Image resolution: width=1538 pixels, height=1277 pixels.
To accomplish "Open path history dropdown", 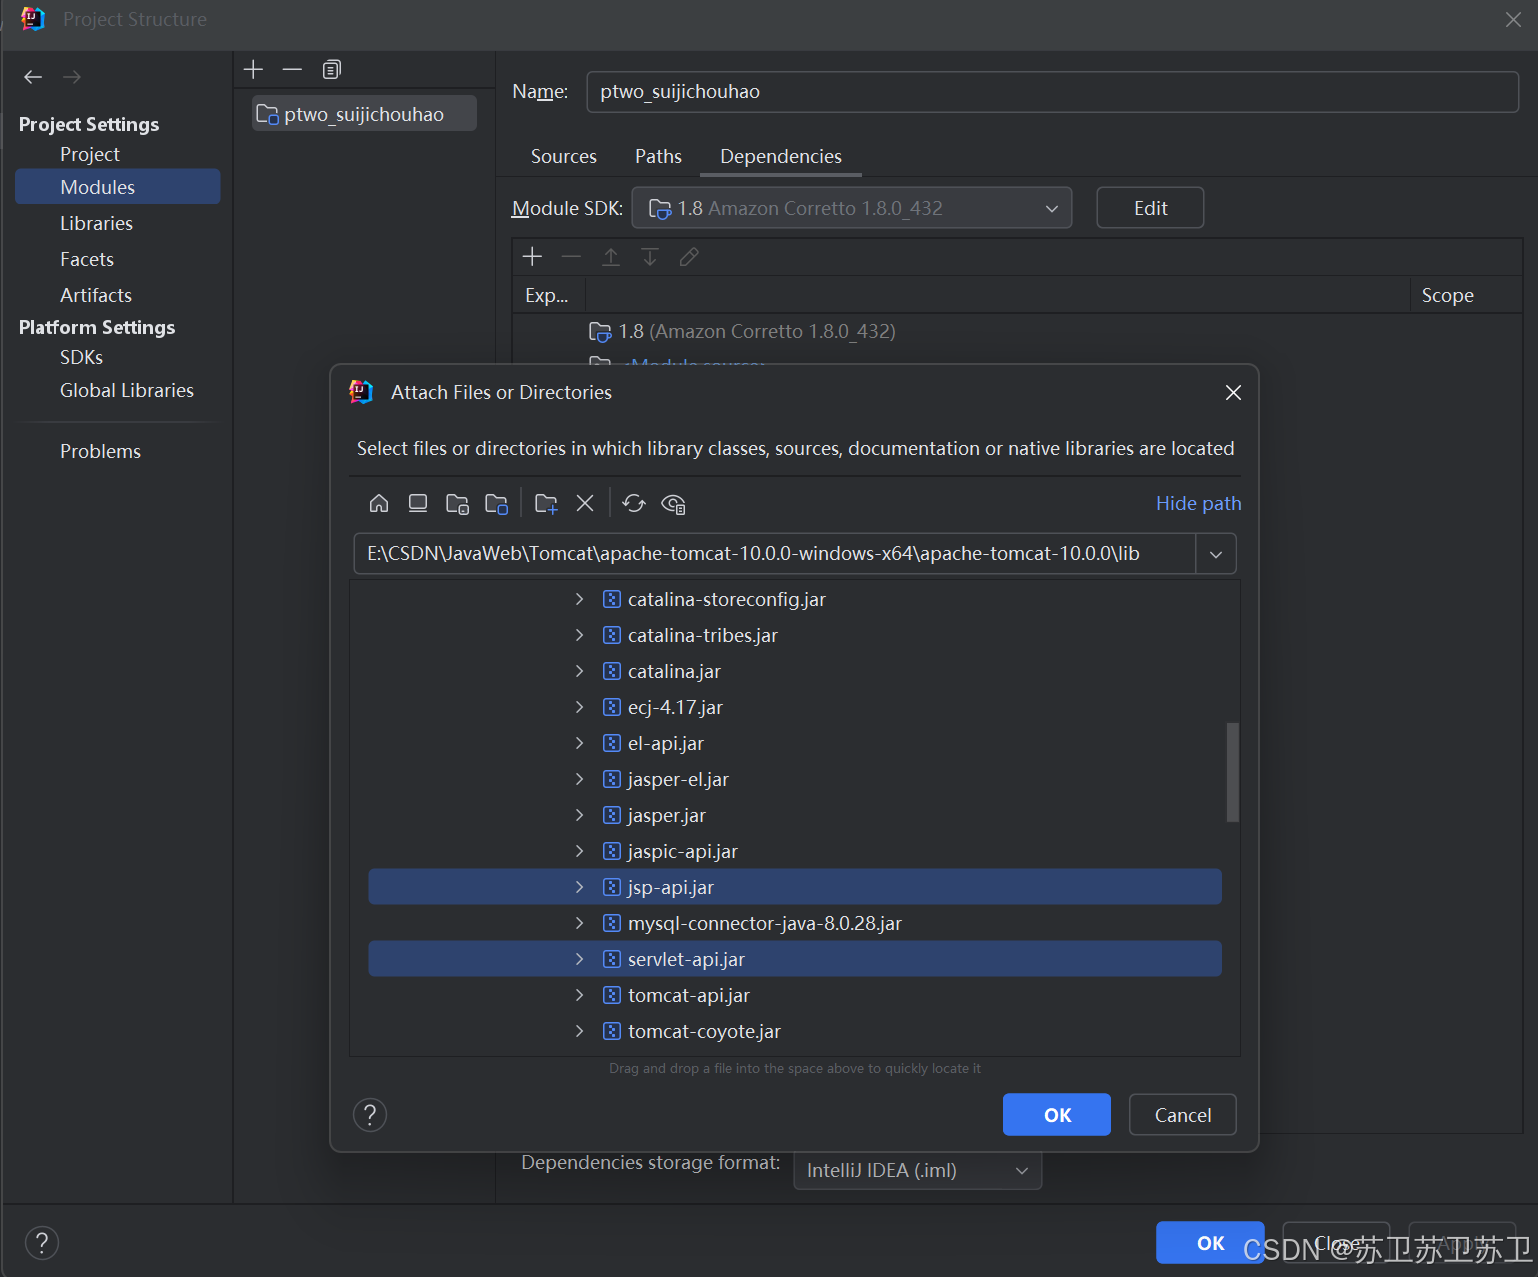I will (x=1216, y=554).
